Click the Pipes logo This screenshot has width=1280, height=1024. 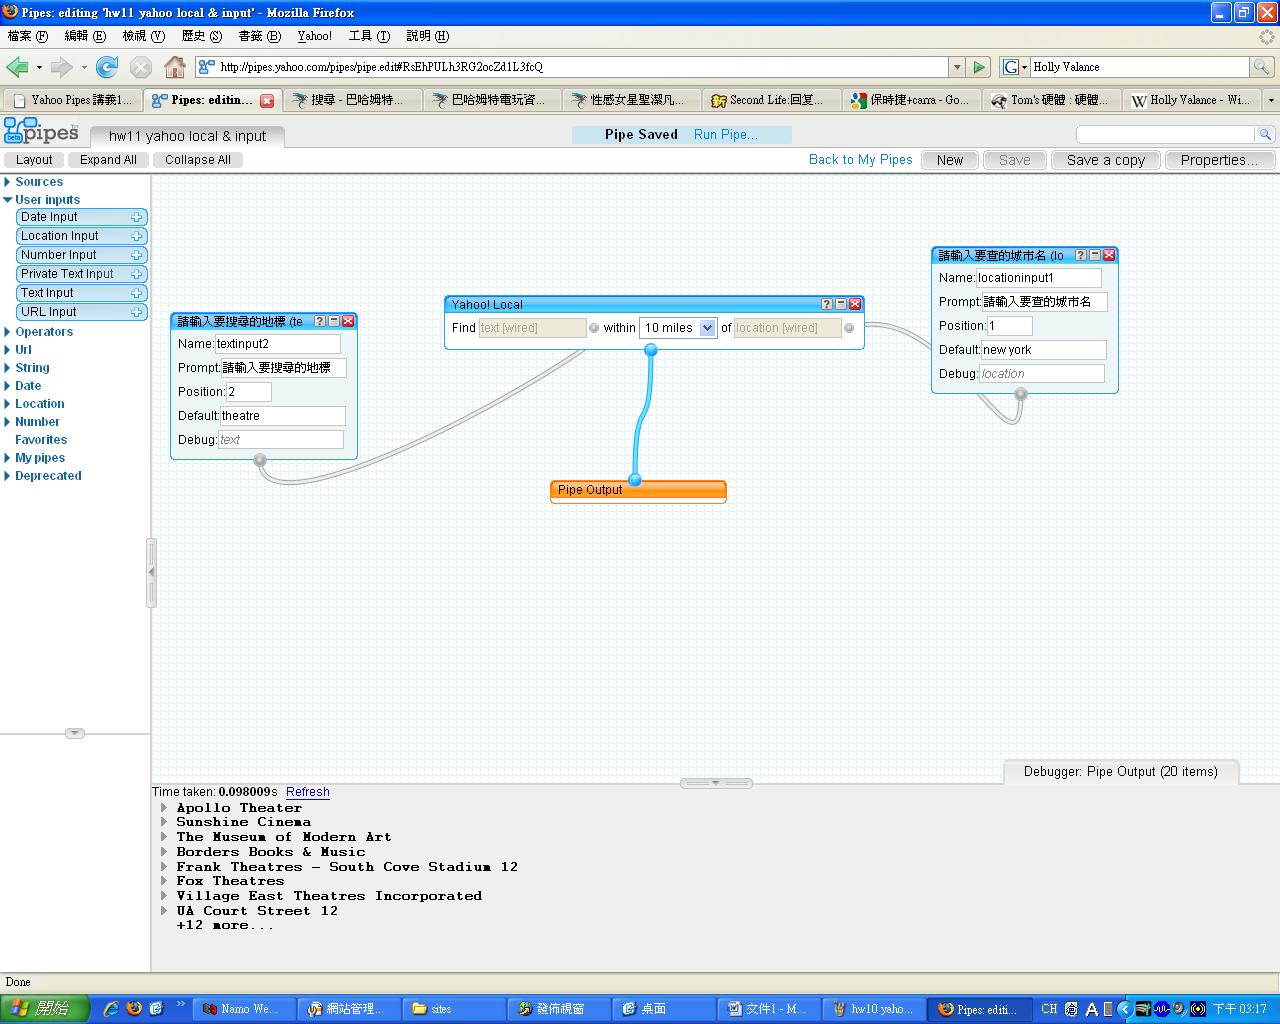pyautogui.click(x=41, y=131)
